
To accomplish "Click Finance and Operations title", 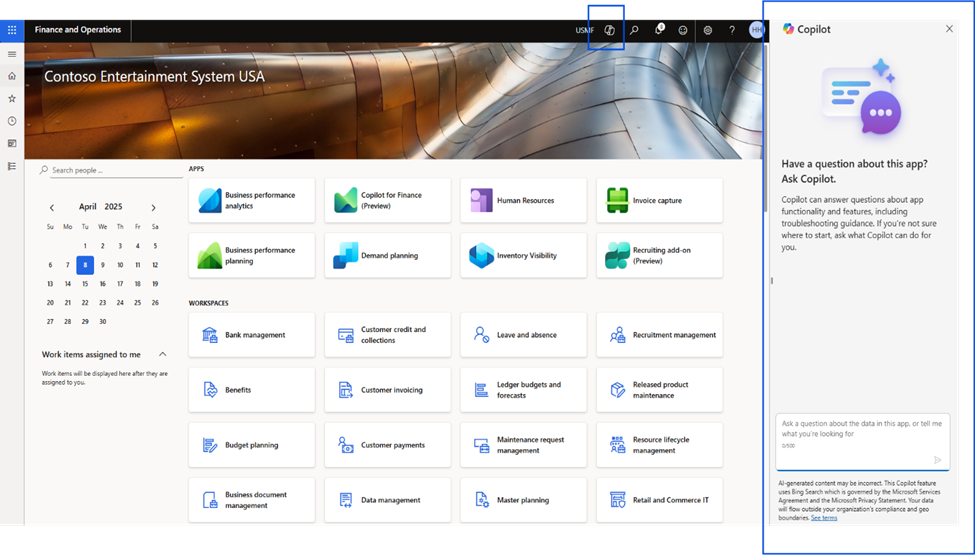I will click(x=78, y=30).
